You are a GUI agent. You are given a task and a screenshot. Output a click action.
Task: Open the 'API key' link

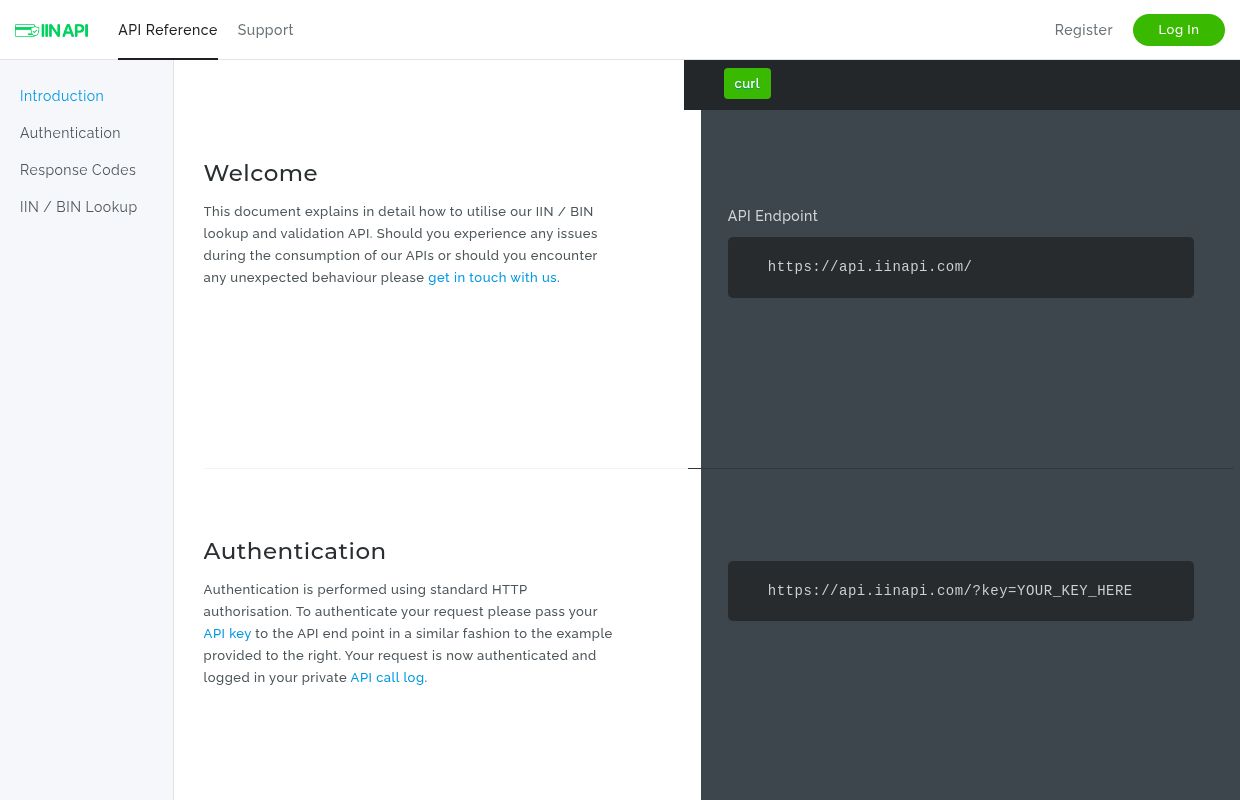(227, 634)
